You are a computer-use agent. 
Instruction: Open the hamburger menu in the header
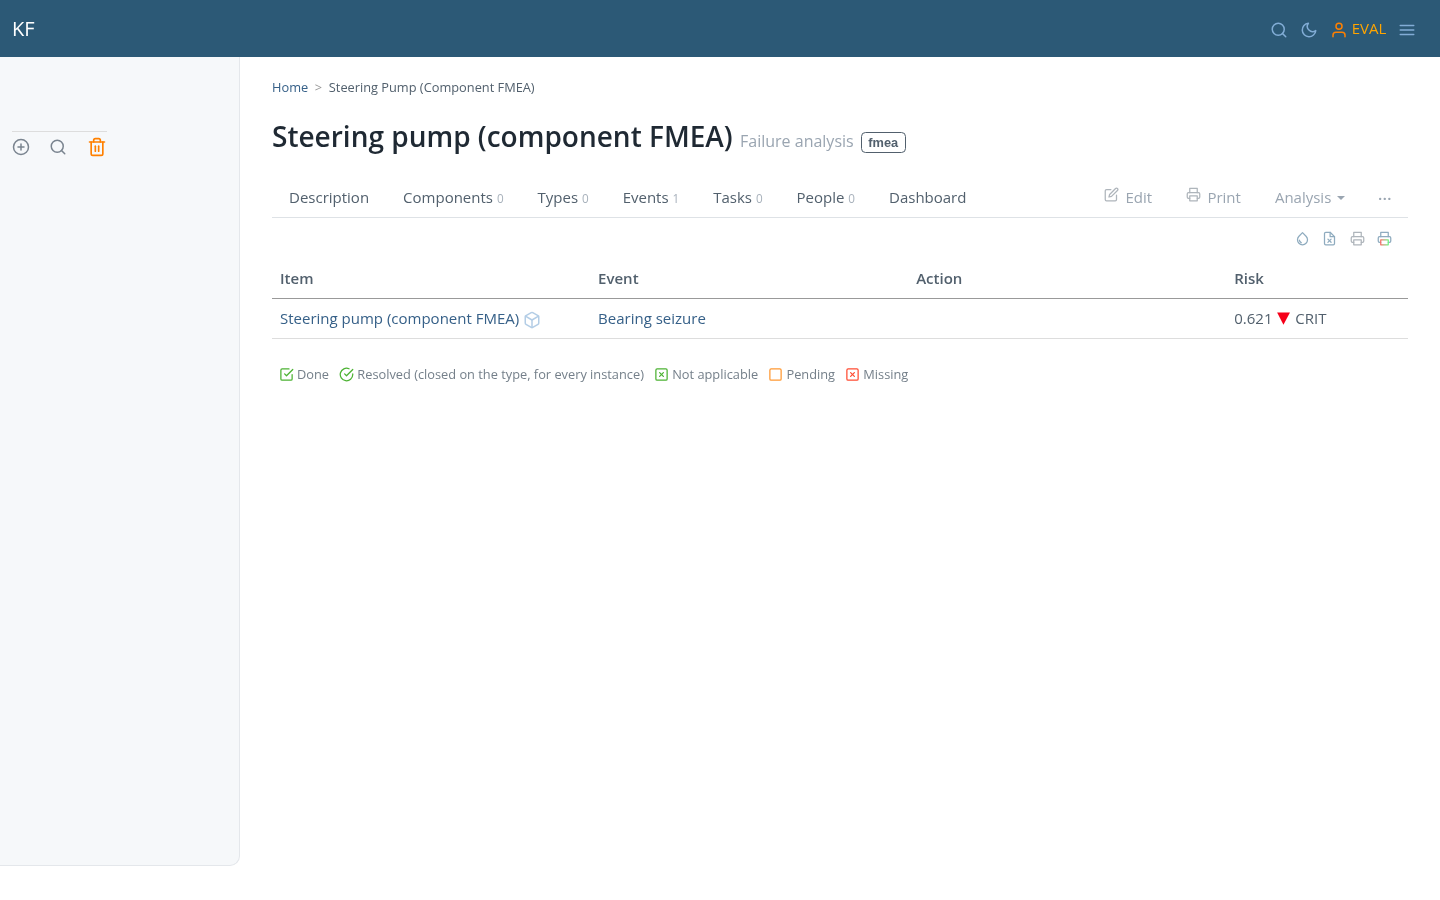[1407, 30]
